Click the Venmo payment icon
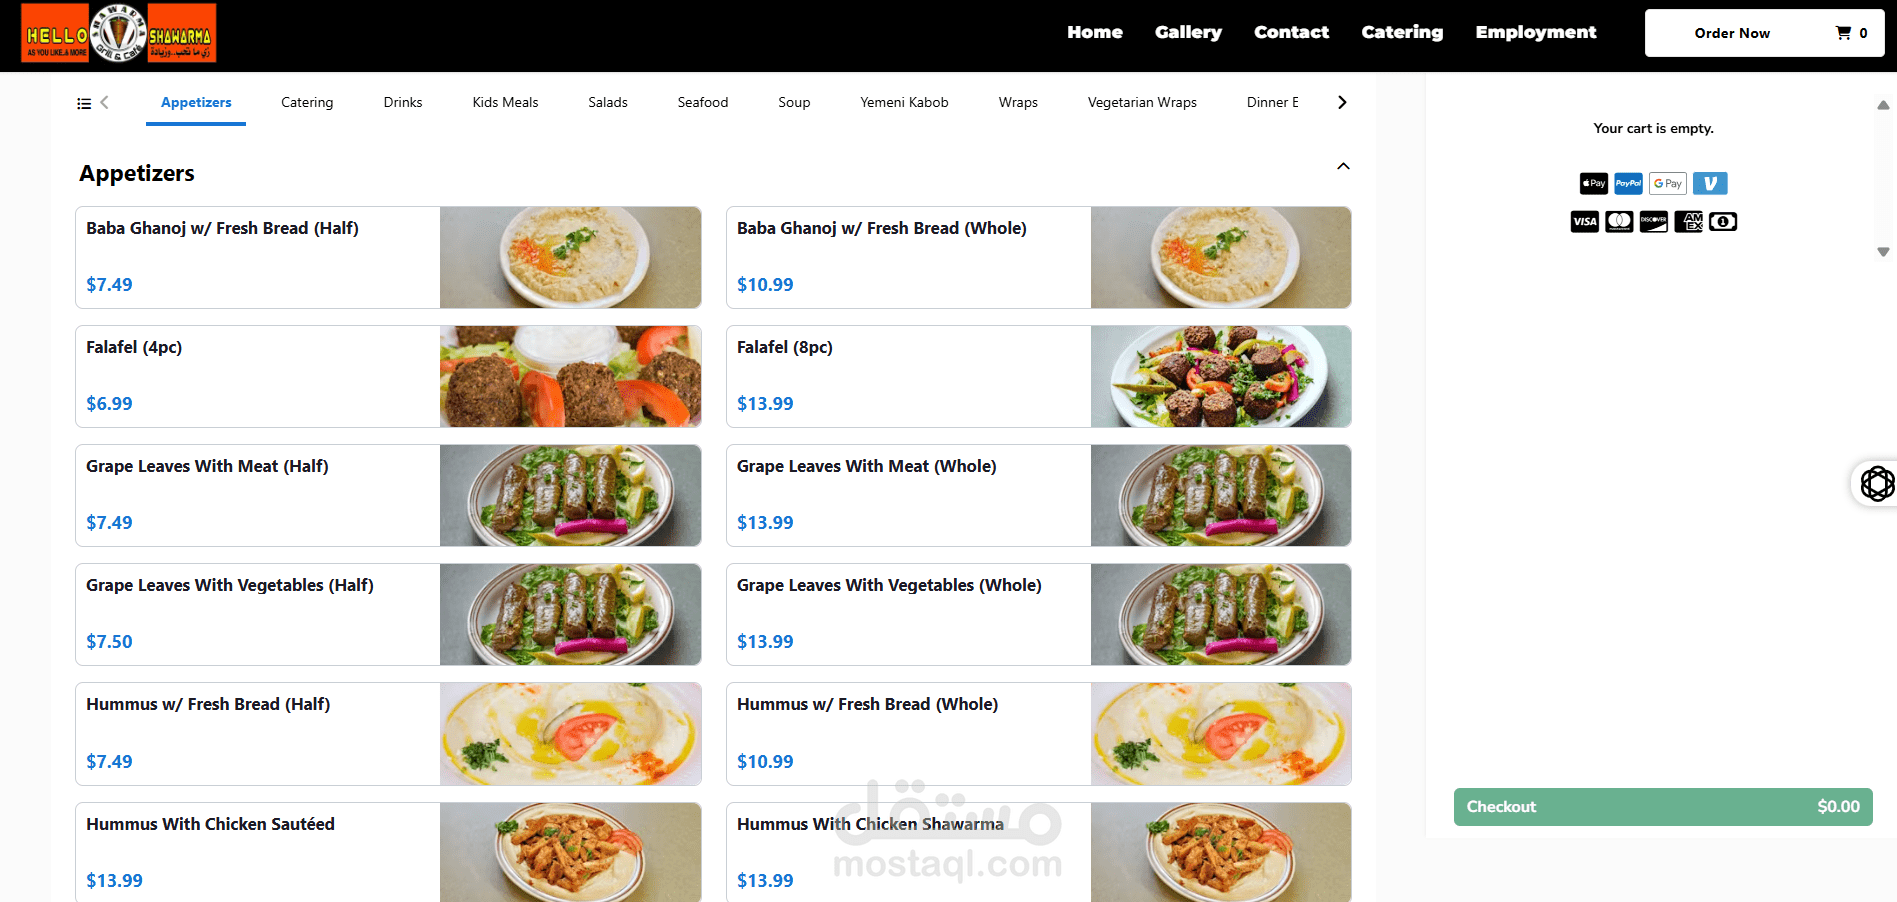1897x902 pixels. pyautogui.click(x=1710, y=183)
